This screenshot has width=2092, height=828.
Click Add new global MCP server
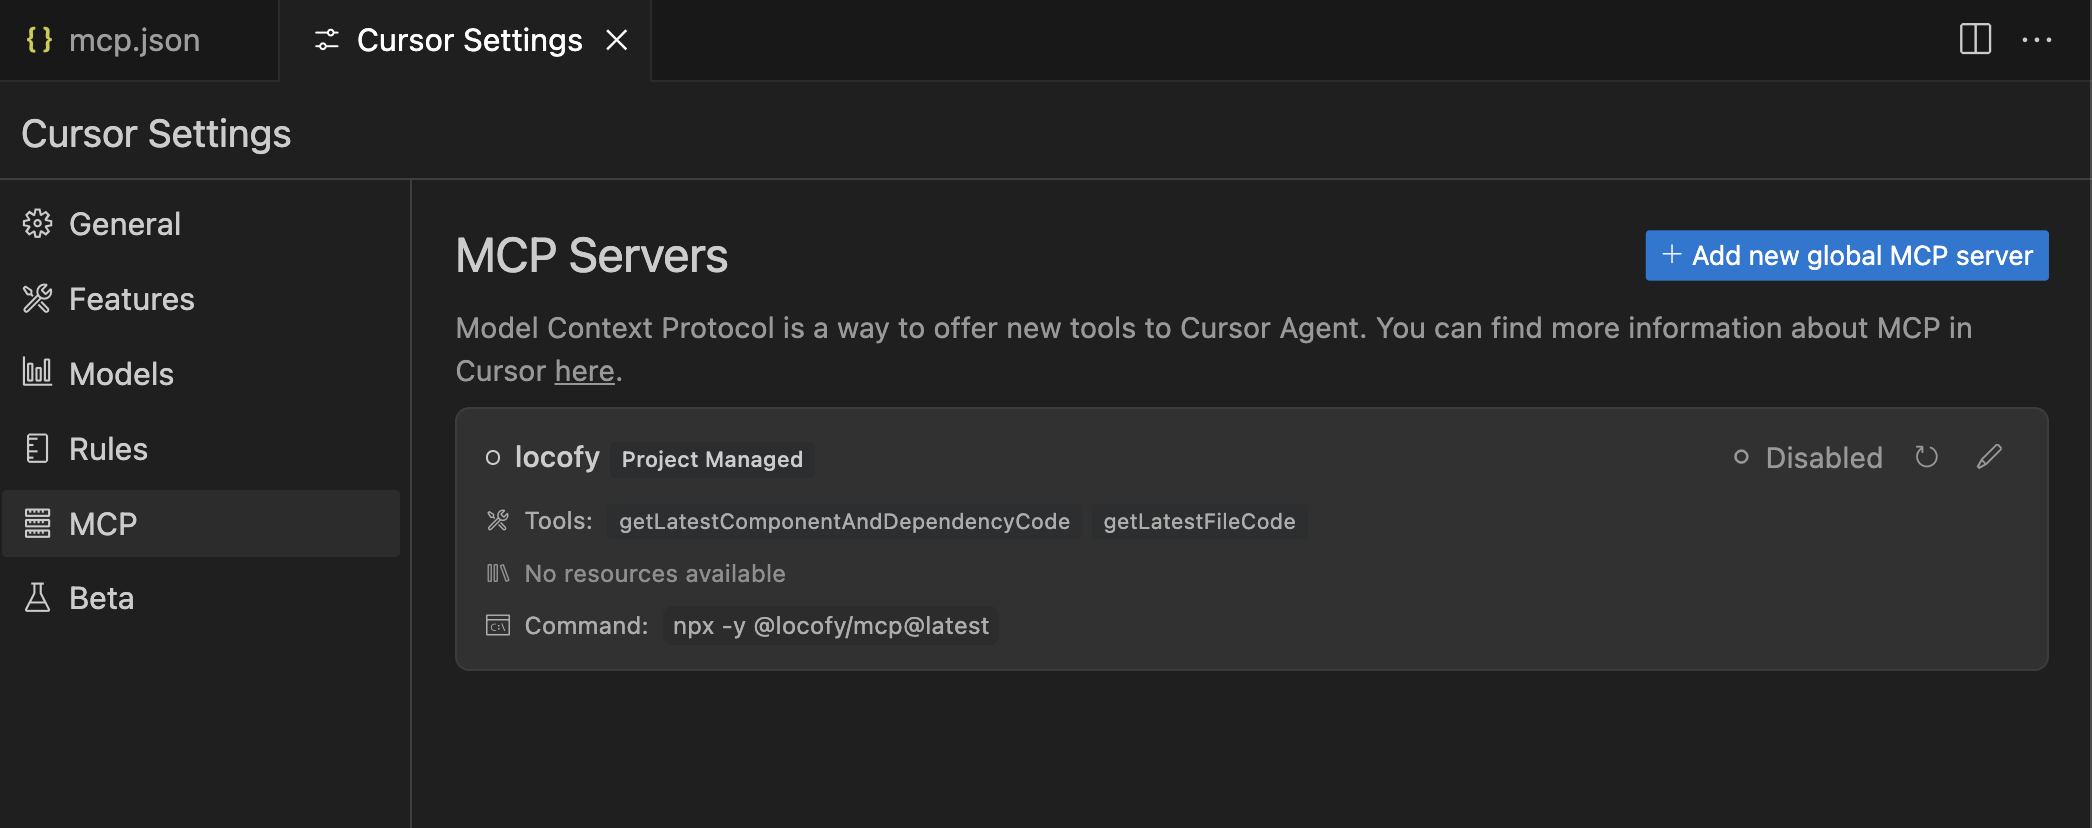point(1845,255)
